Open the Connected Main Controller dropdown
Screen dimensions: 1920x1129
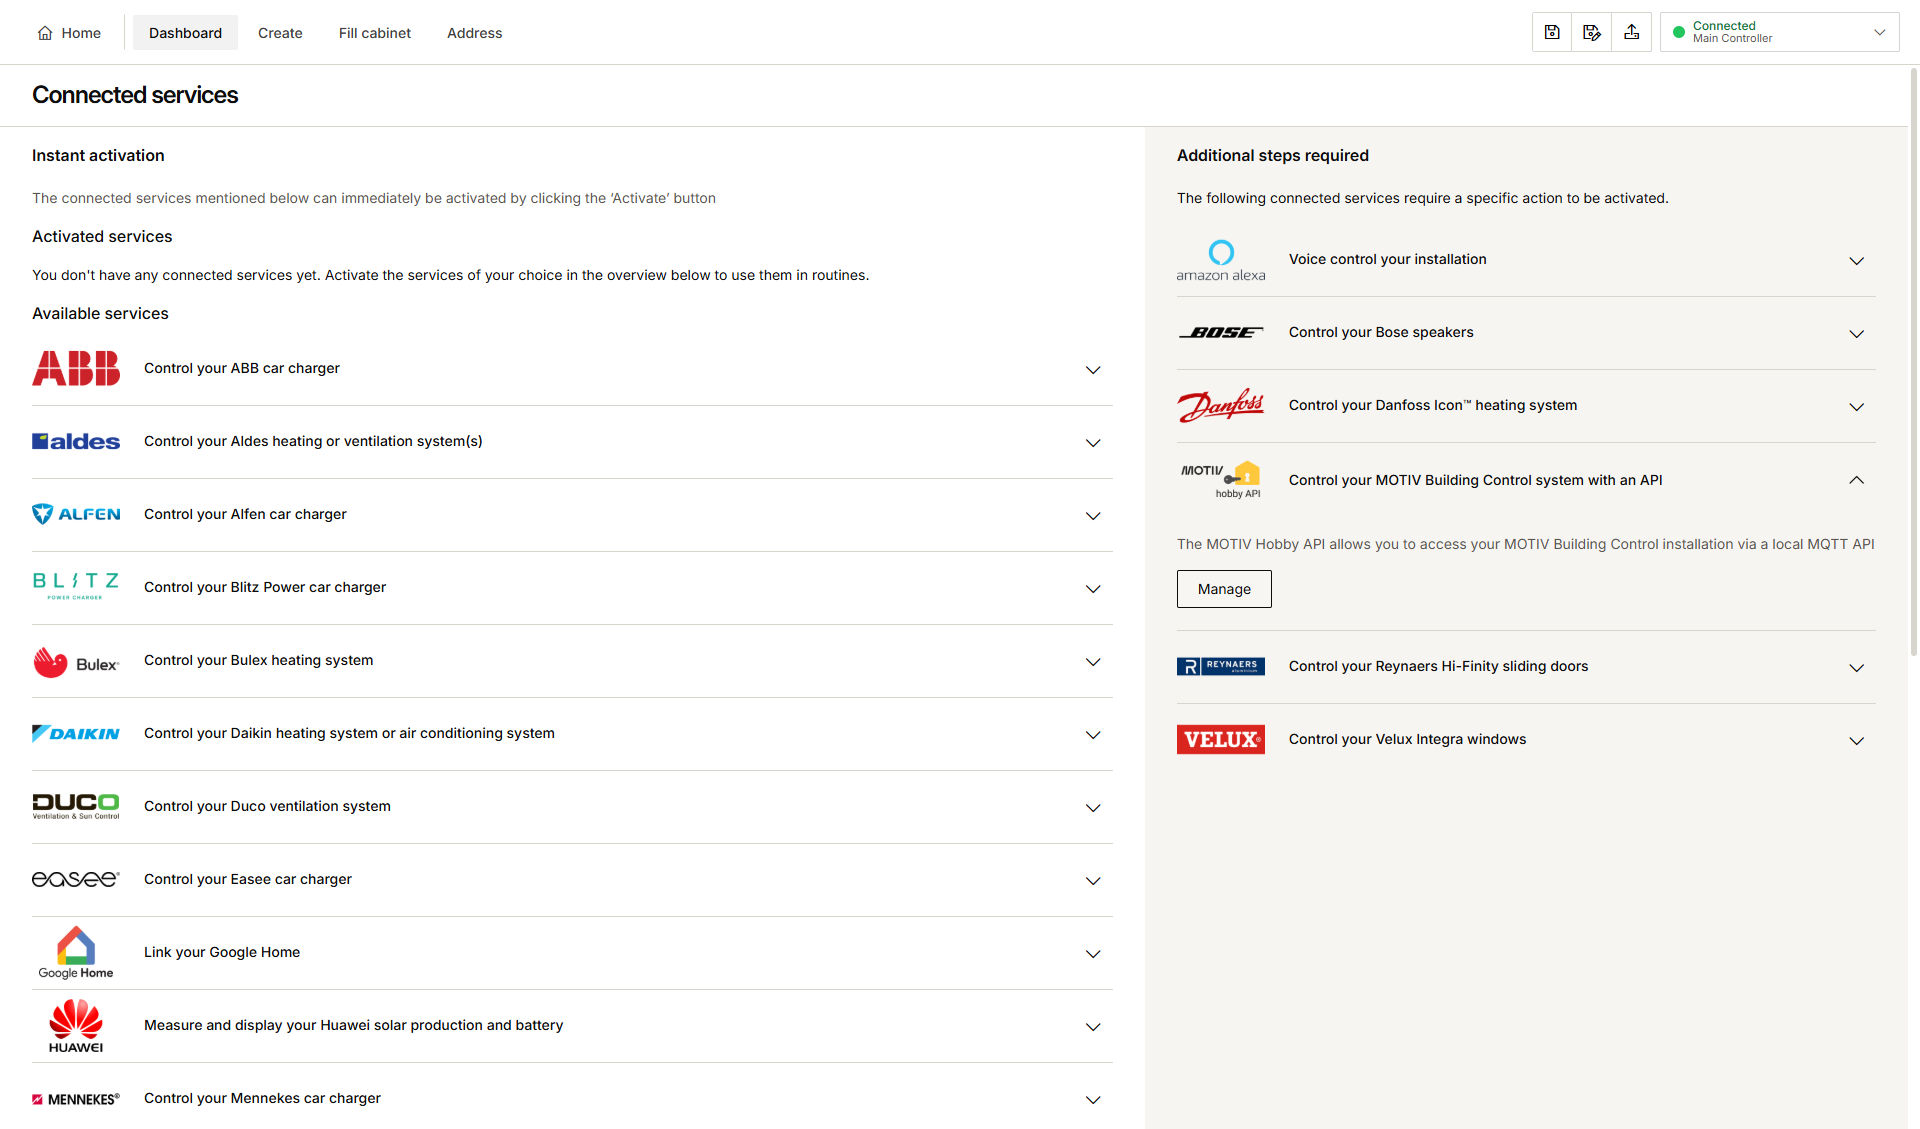tap(1780, 32)
